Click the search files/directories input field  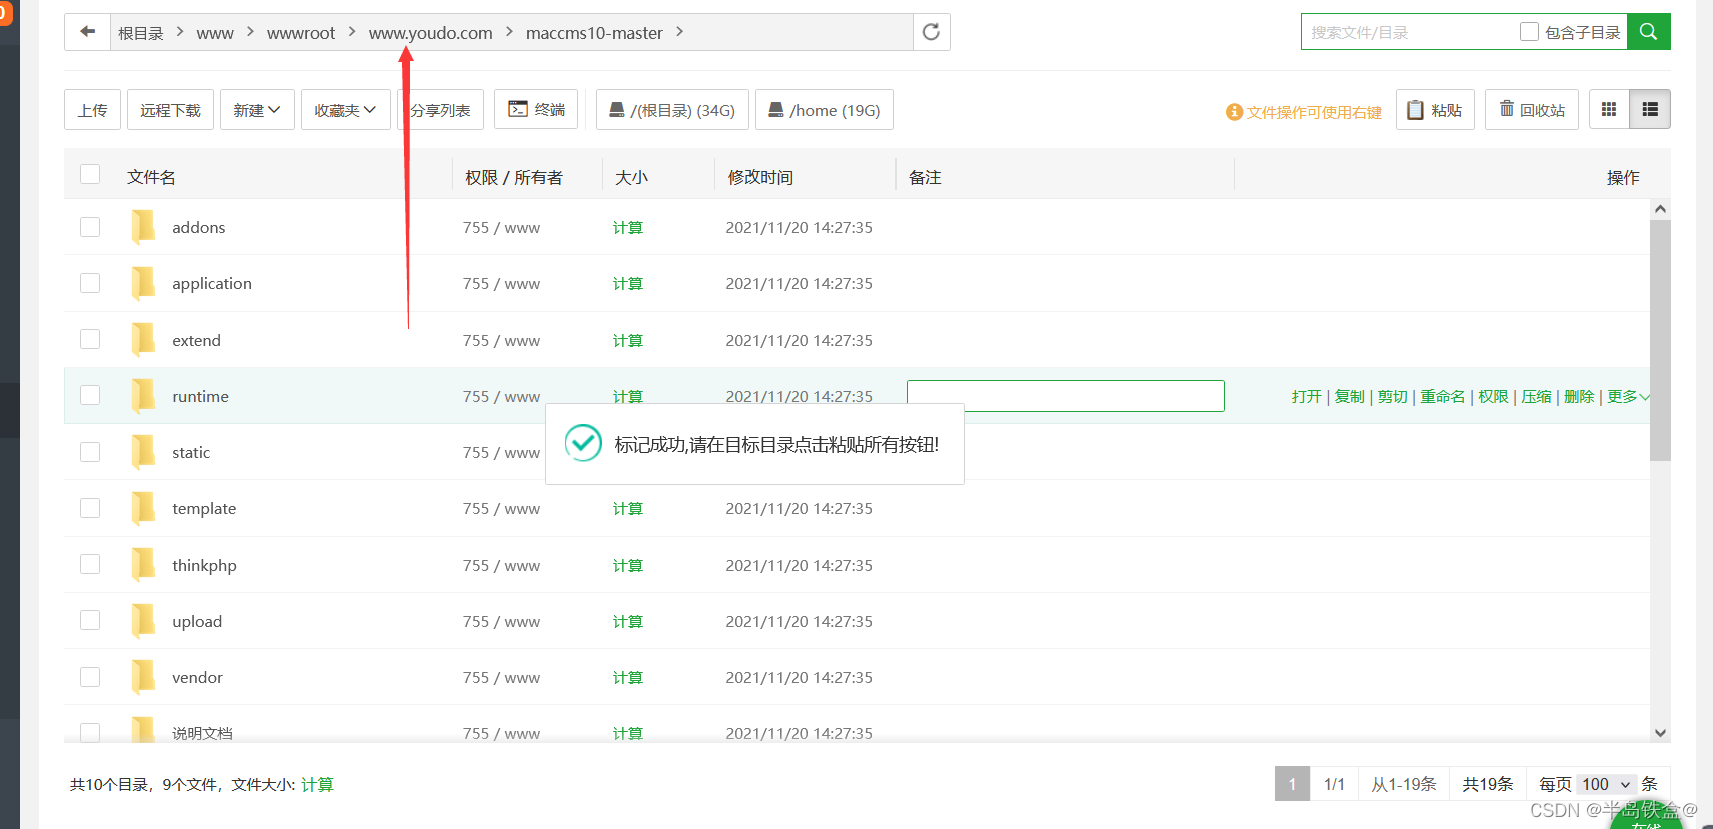(1410, 32)
